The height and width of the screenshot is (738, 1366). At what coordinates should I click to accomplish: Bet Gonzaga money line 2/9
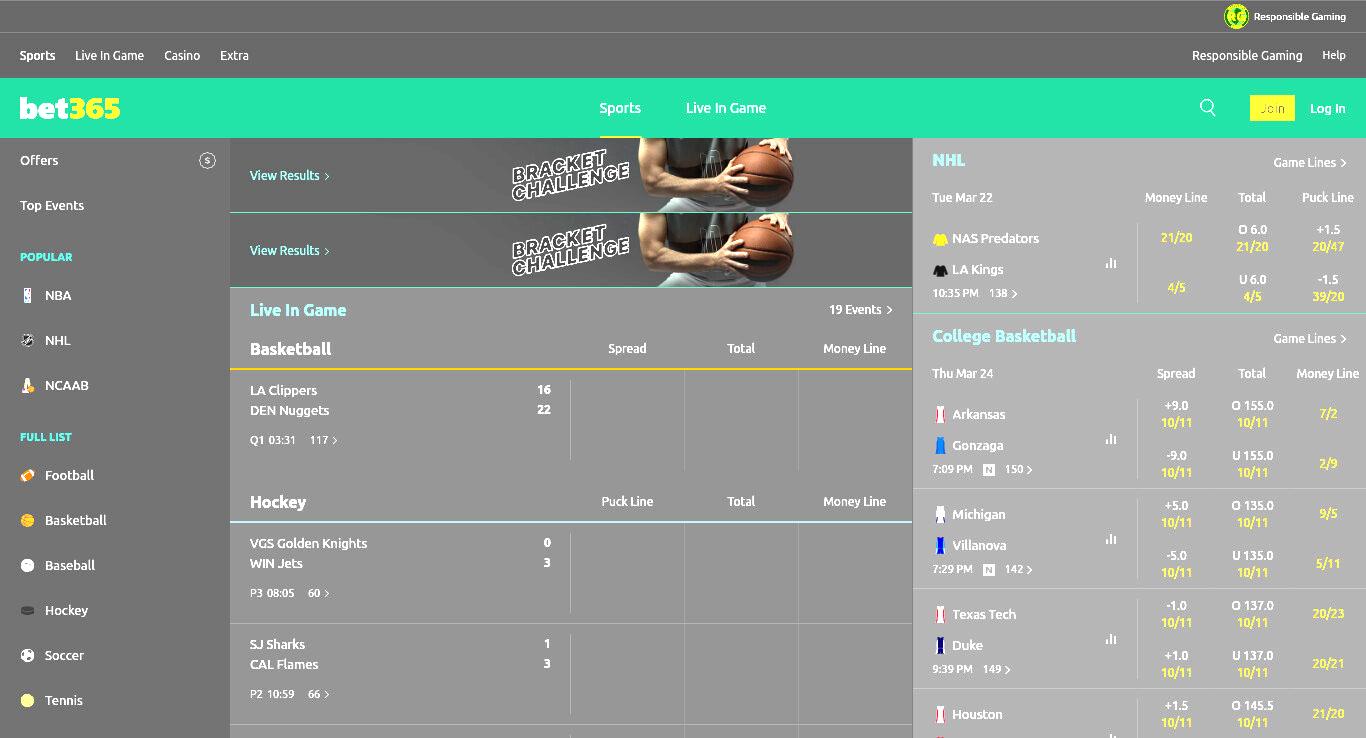tap(1327, 463)
